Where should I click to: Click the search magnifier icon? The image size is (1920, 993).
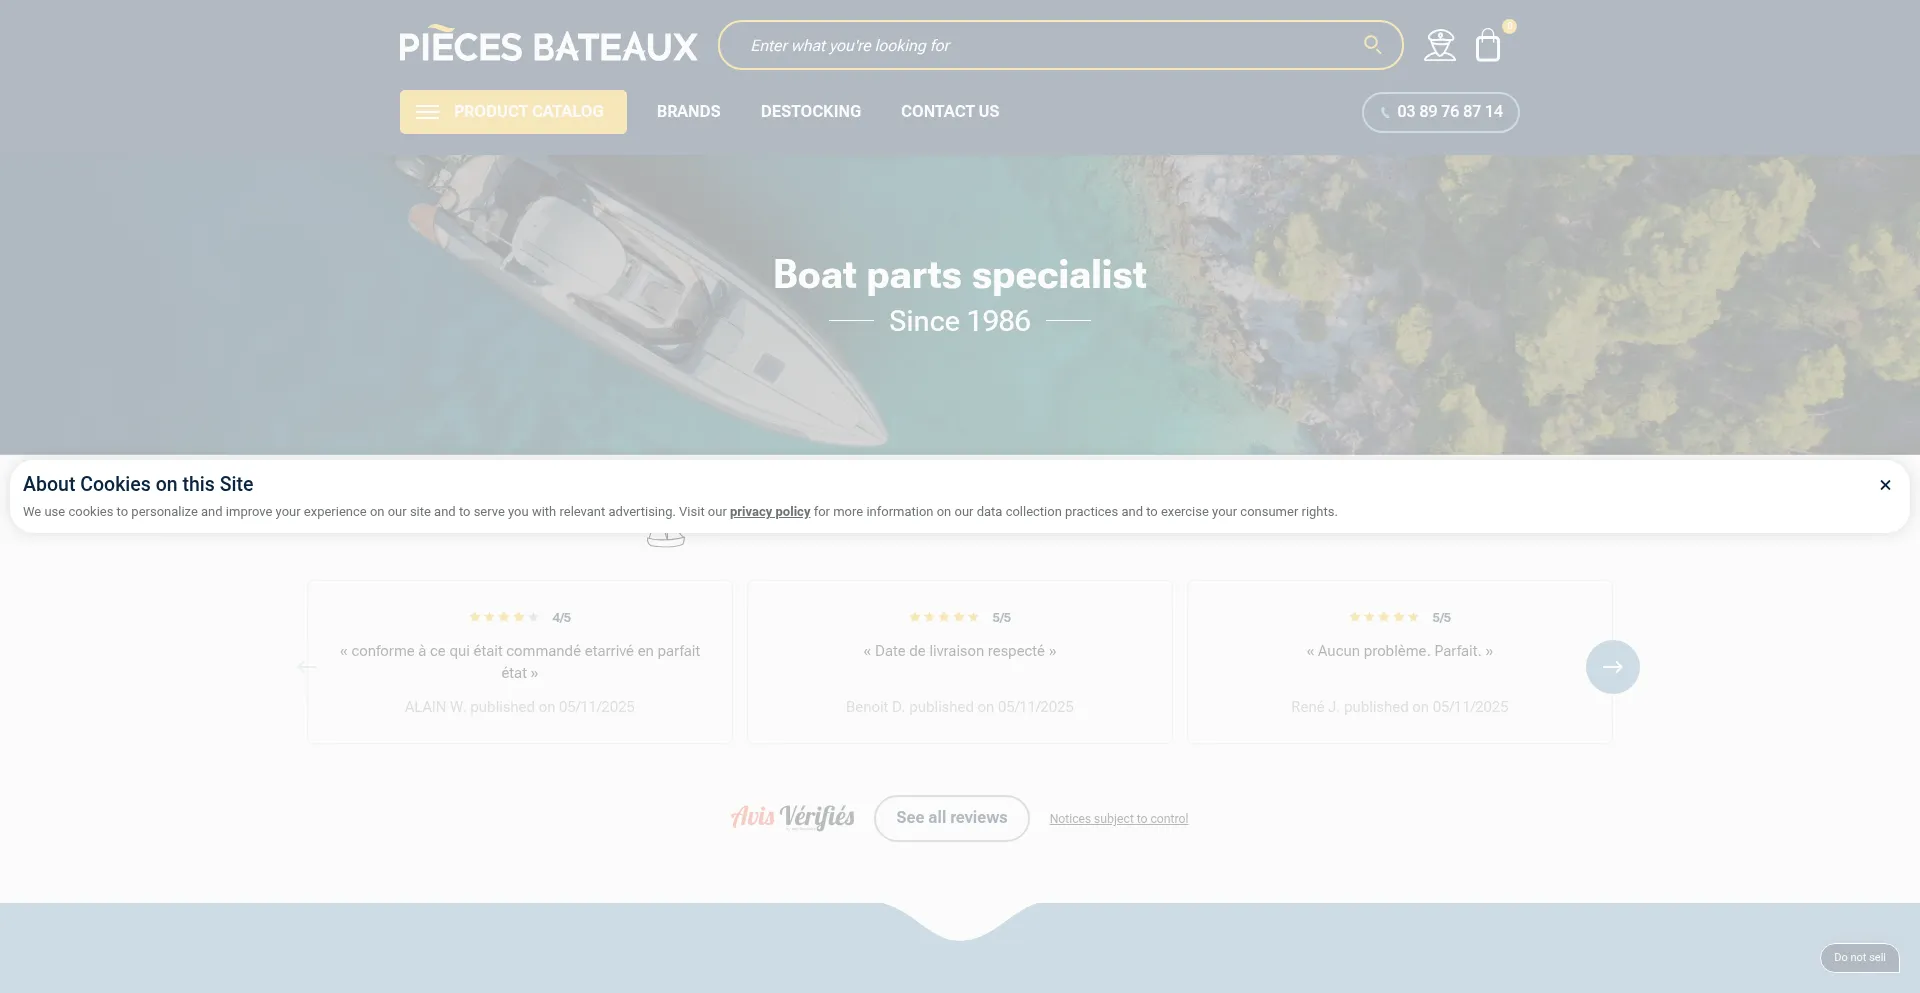tap(1372, 45)
